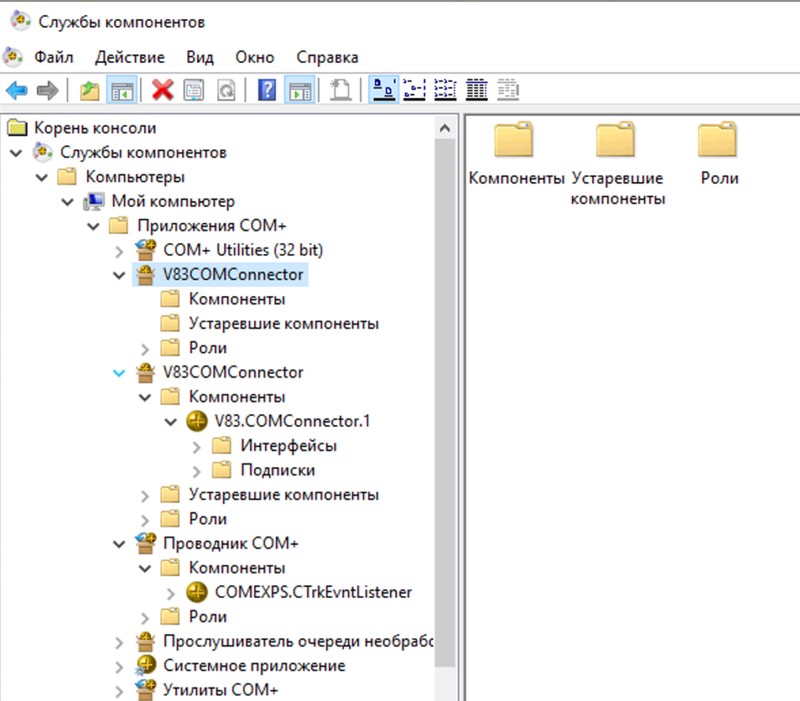
Task: Open the Действие menu
Action: [x=130, y=57]
